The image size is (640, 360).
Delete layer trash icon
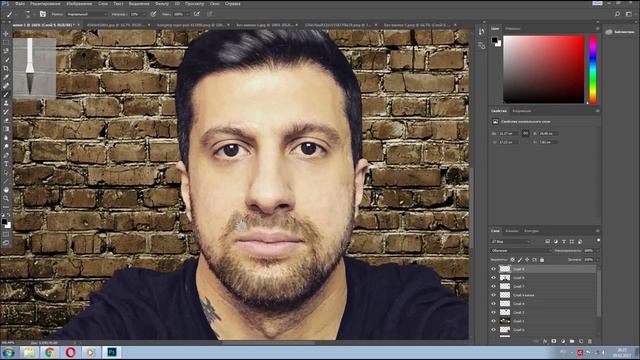point(590,341)
